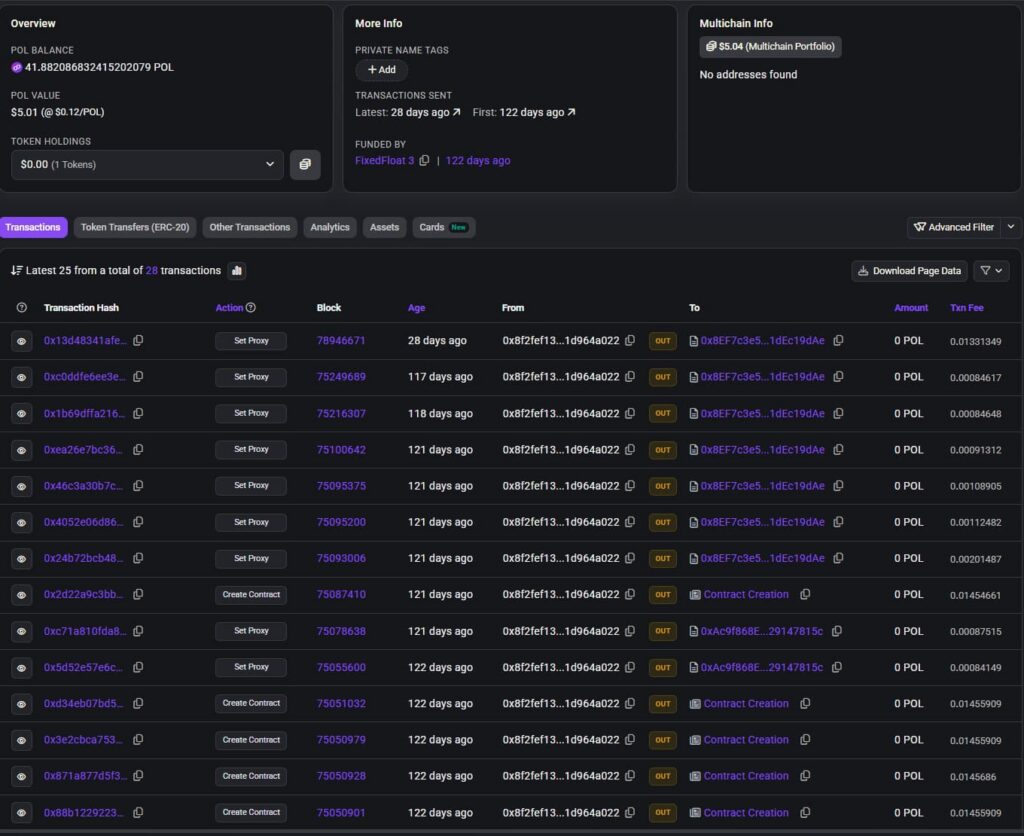
Task: Click Download Page Data button
Action: coord(910,271)
